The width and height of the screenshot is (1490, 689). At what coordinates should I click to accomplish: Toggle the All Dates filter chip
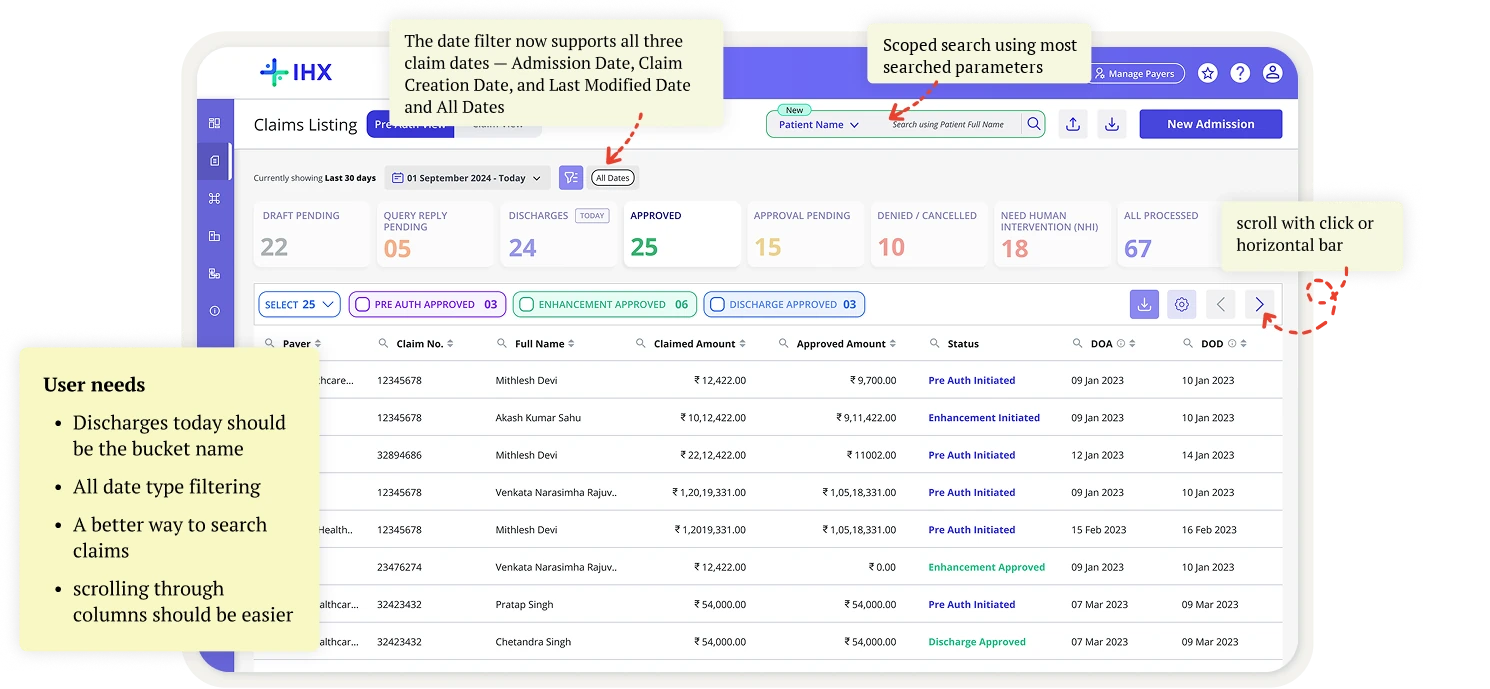613,178
